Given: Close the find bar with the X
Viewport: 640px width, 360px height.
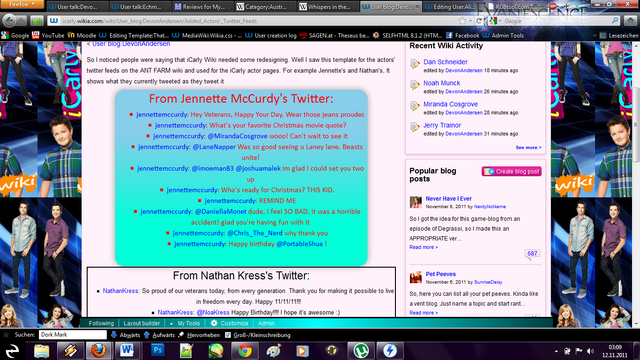Looking at the screenshot, I should [6, 335].
